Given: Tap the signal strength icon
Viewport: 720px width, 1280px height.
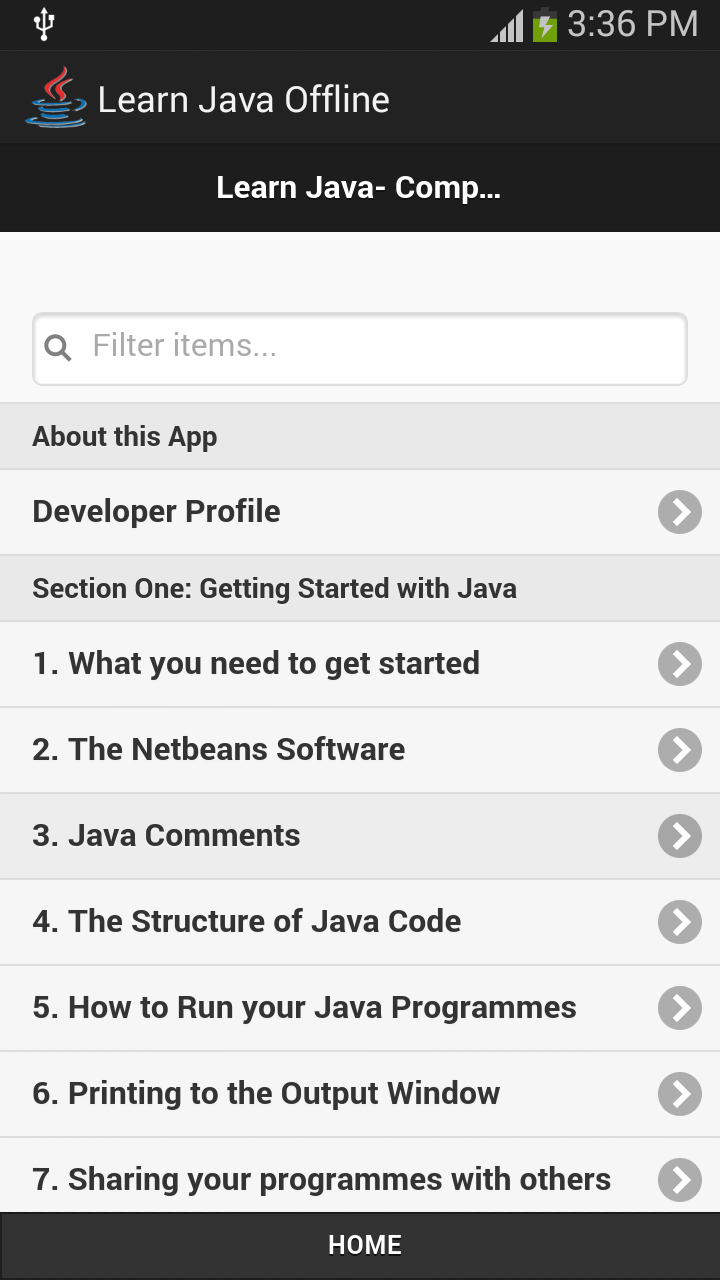Looking at the screenshot, I should click(x=507, y=25).
